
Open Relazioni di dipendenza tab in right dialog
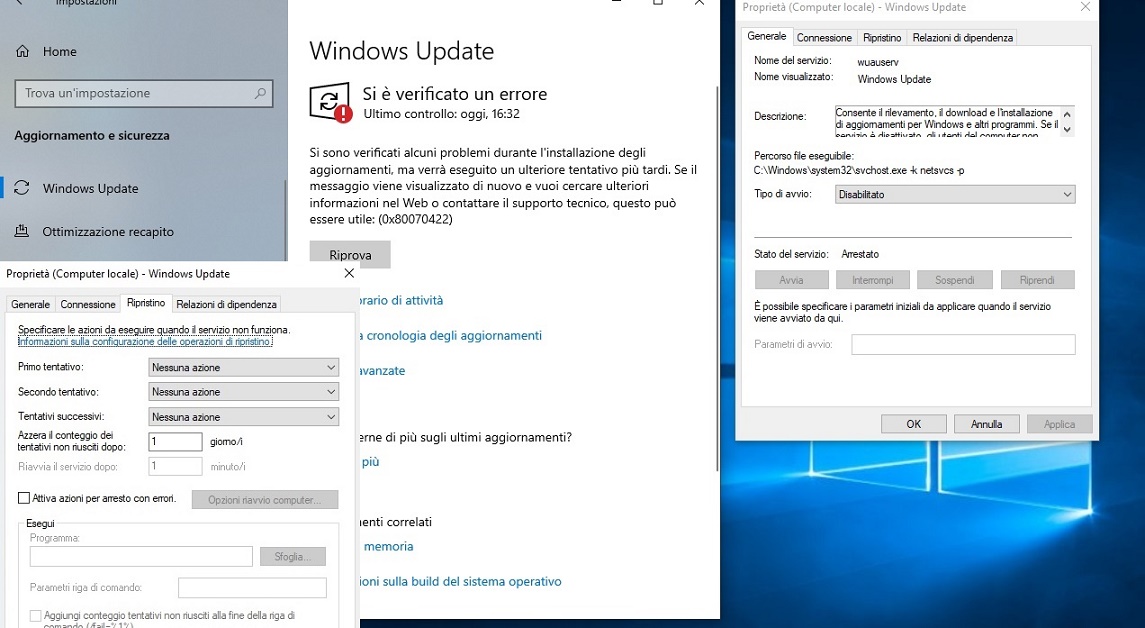click(x=962, y=37)
